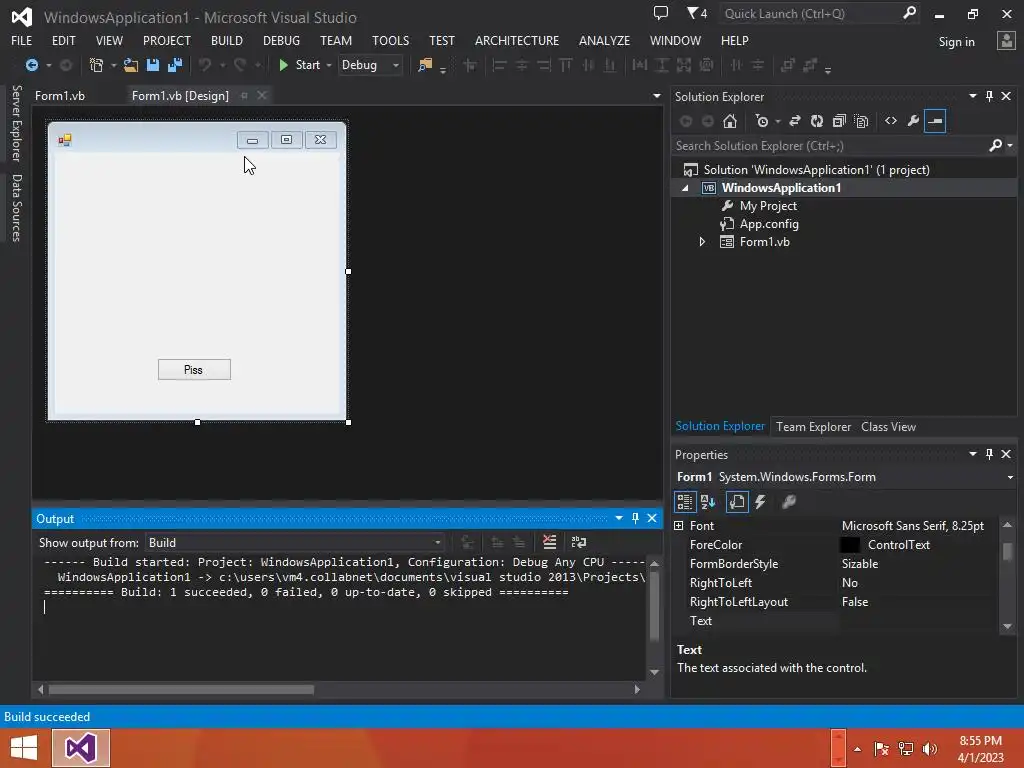Viewport: 1024px width, 768px height.
Task: Open the Server Explorer side tab
Action: 16,123
